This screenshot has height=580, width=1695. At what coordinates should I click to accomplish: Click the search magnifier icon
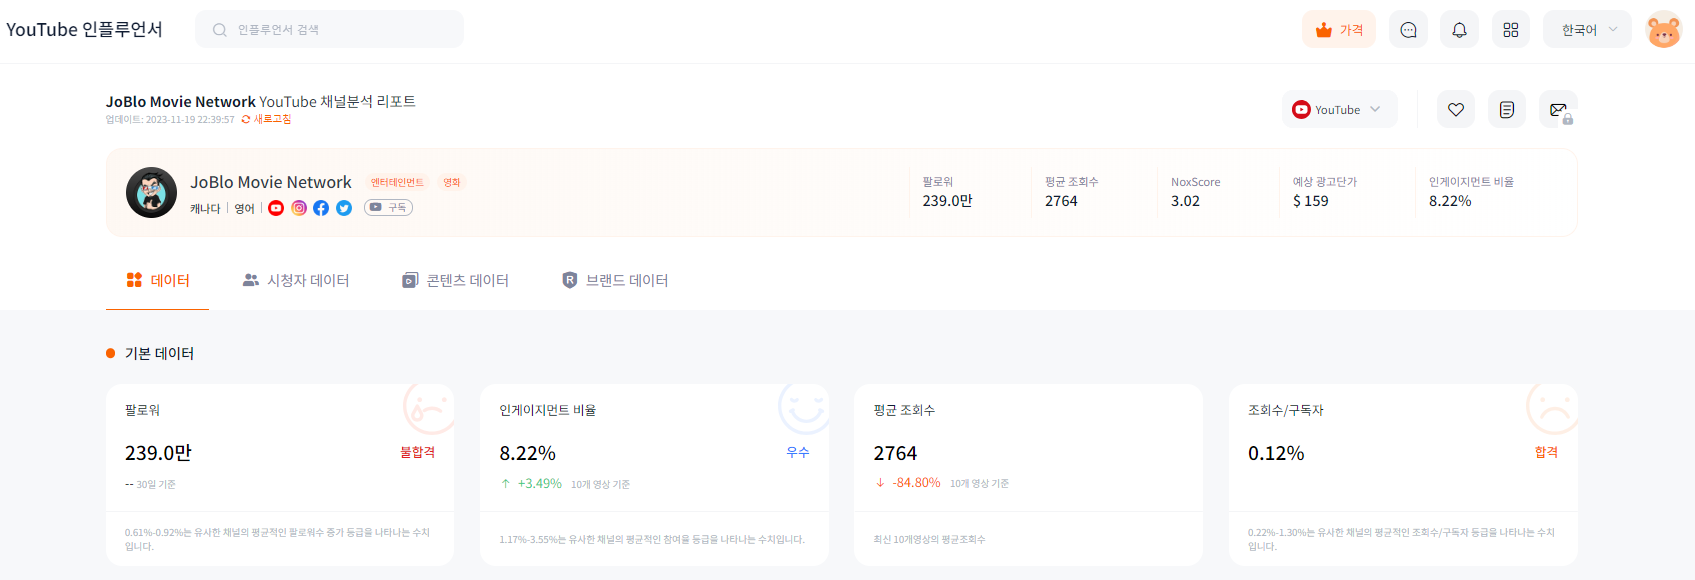click(220, 30)
